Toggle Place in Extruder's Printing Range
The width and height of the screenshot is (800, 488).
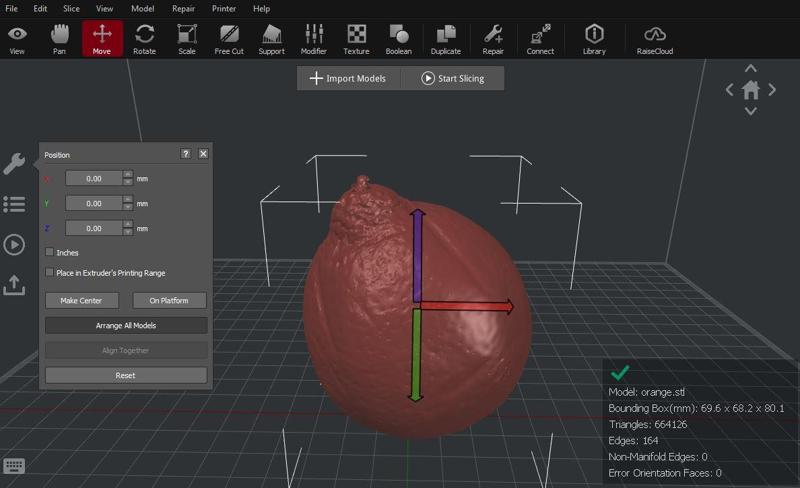pyautogui.click(x=49, y=272)
